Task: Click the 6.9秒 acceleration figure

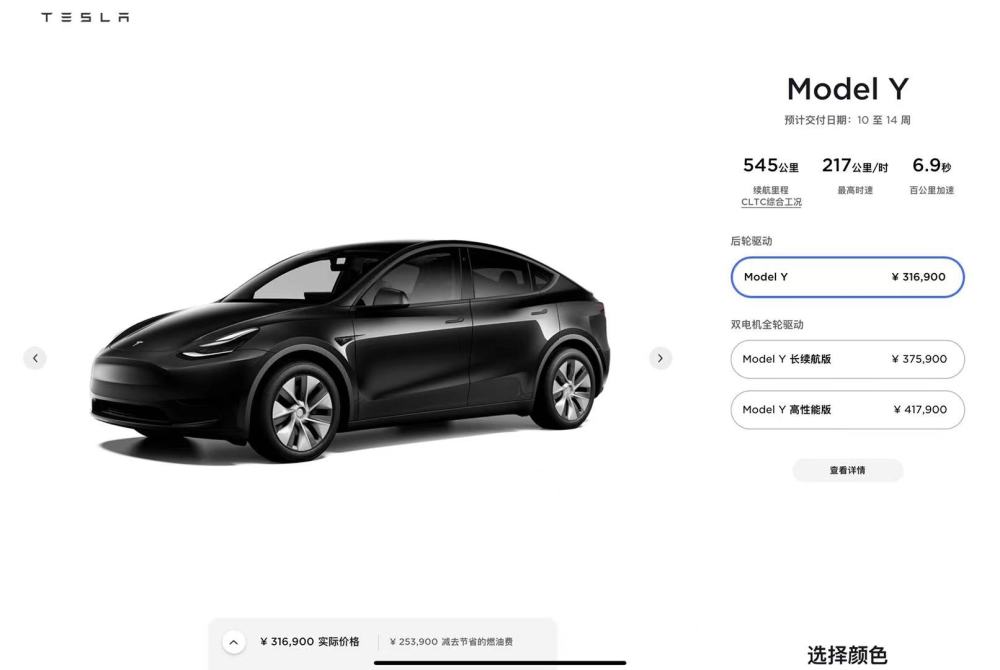Action: point(931,166)
